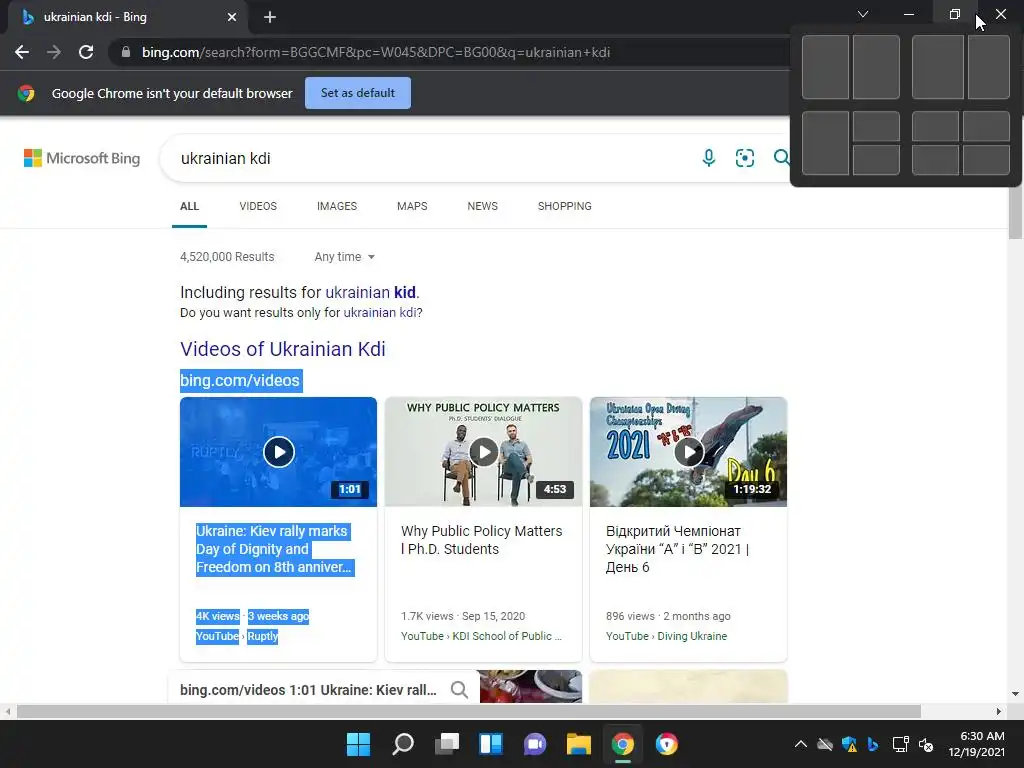
Task: Open Videos of Ukrainian Kdi heading
Action: [x=283, y=349]
